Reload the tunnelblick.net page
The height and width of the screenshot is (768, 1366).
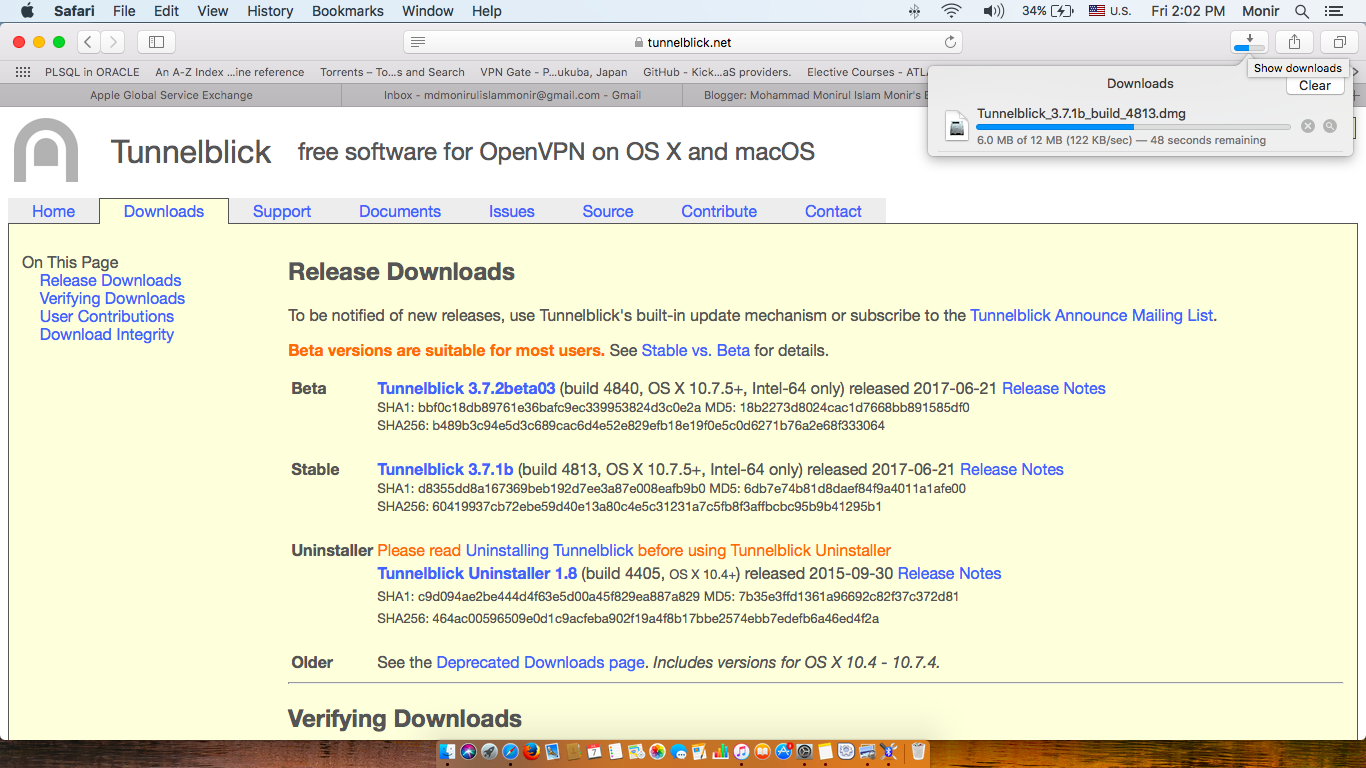[x=951, y=42]
